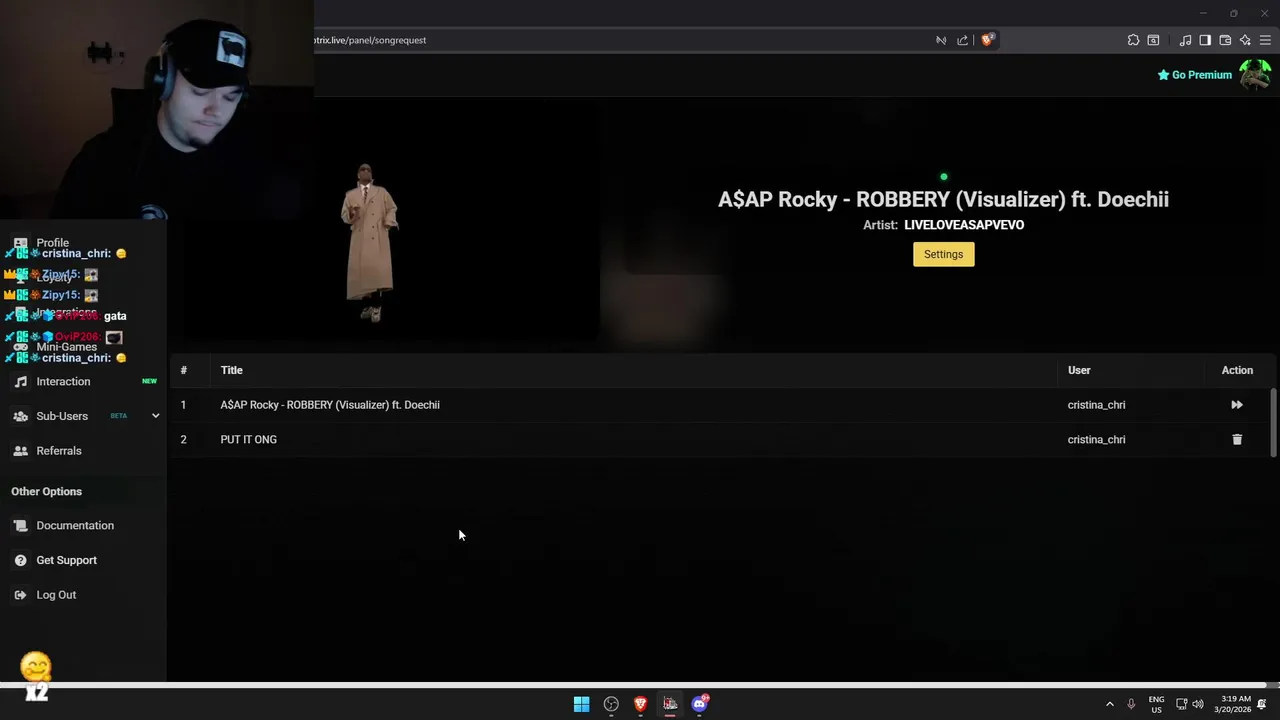
Task: Open the OBS Studio taskbar icon
Action: [611, 704]
